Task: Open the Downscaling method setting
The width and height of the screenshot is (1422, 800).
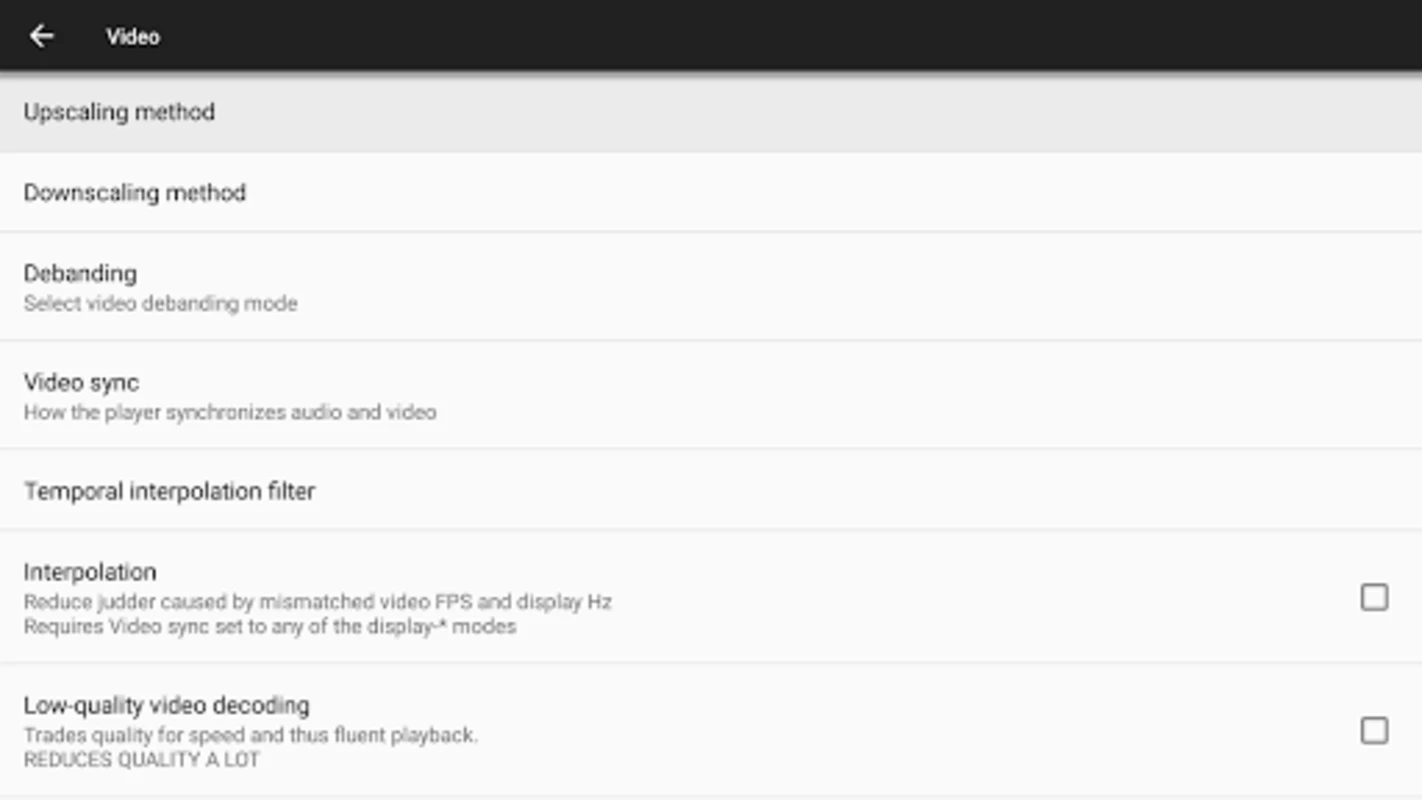Action: (711, 192)
